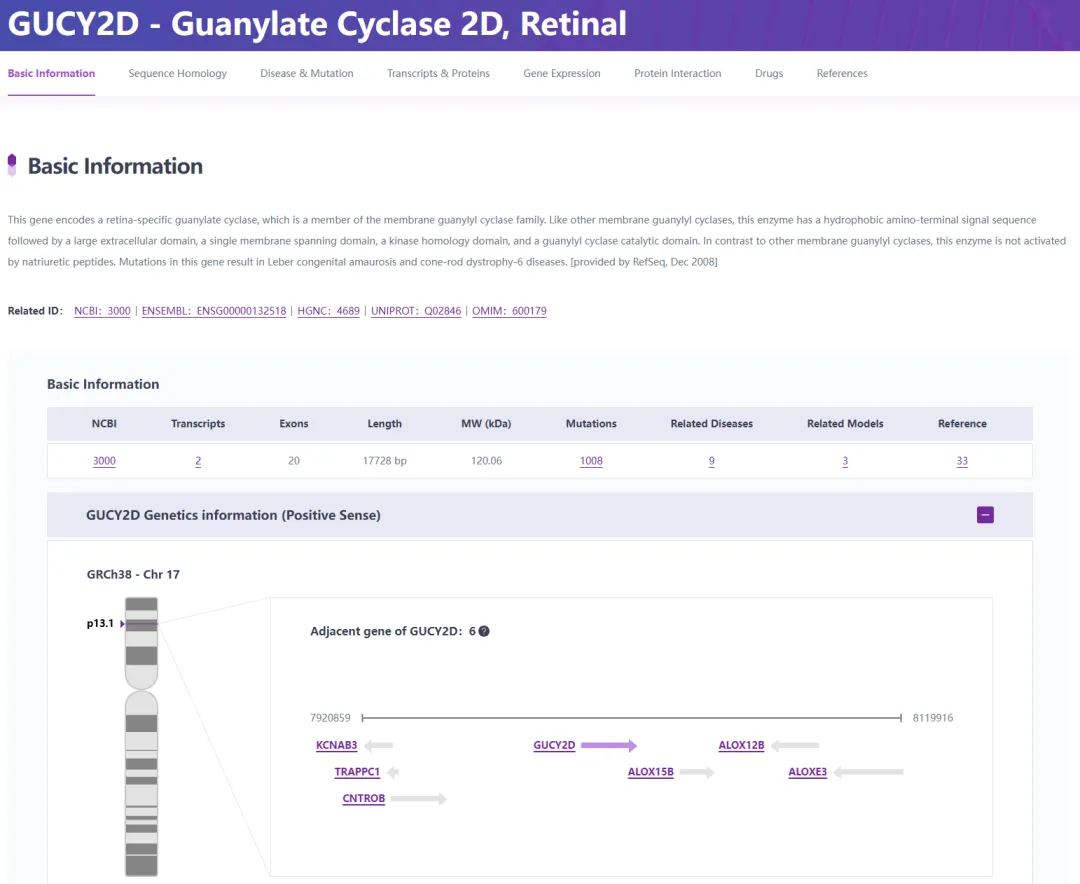This screenshot has height=884, width=1080.
Task: Open the ENSEMBL ENSG00000132518 link
Action: coord(214,311)
